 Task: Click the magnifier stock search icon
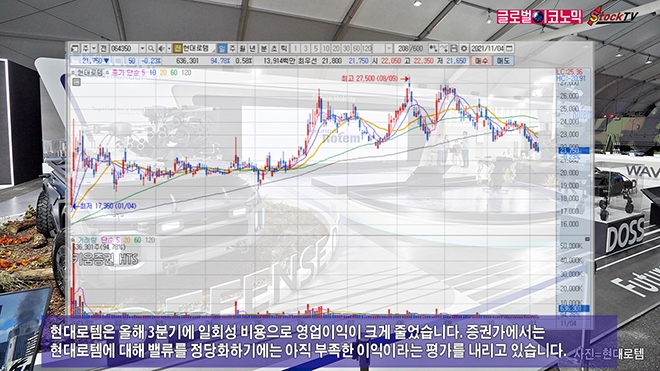point(151,48)
